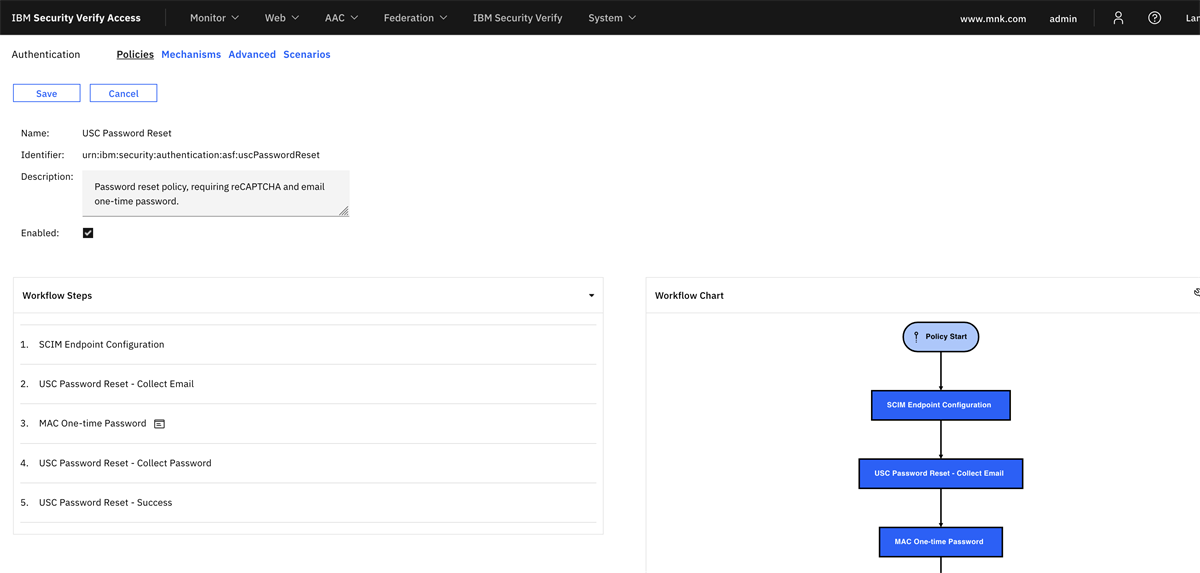Collapse the Workflow Steps panel arrow

click(x=591, y=296)
